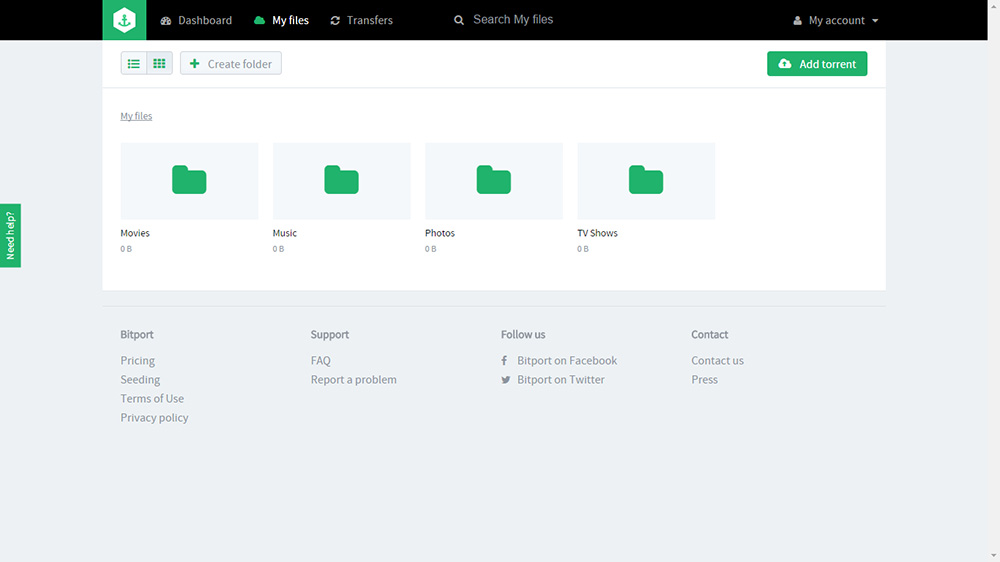1000x562 pixels.
Task: Focus the Search My files field
Action: (x=513, y=20)
